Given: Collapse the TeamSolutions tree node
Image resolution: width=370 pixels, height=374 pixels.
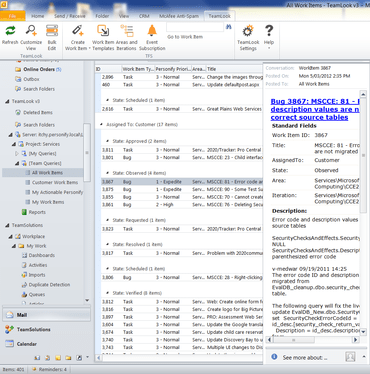Looking at the screenshot, I should pyautogui.click(x=7, y=226).
